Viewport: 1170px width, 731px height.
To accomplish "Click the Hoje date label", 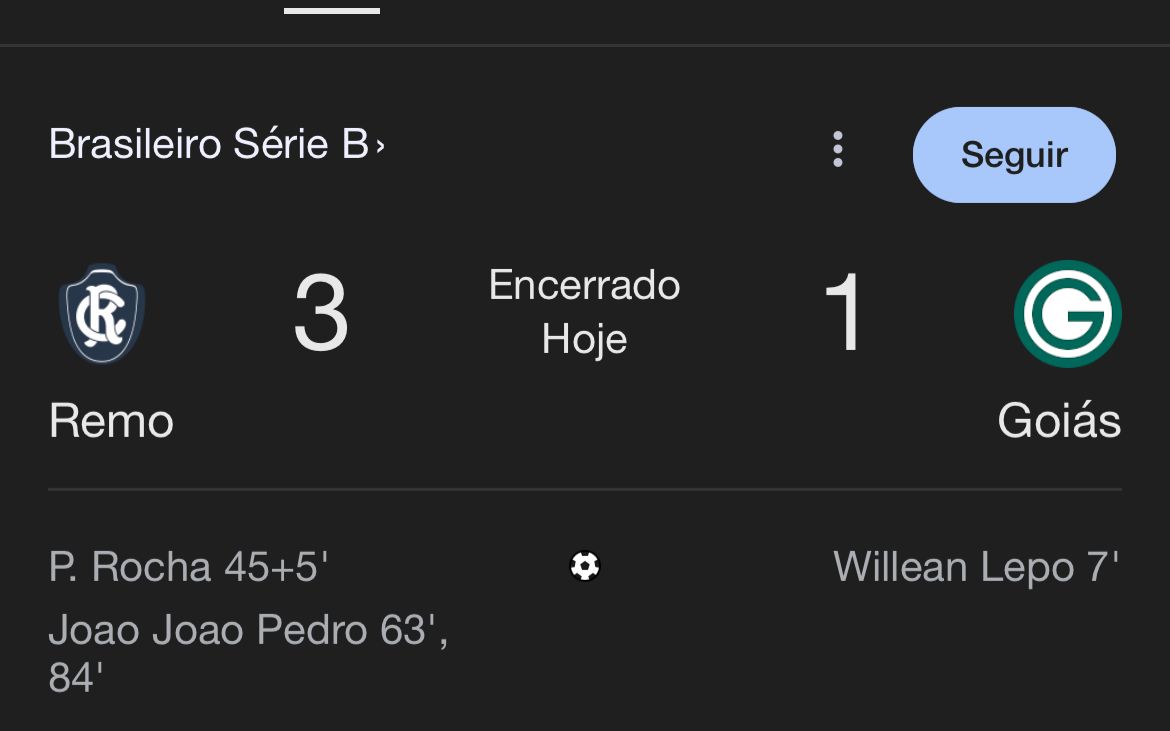I will tap(584, 340).
